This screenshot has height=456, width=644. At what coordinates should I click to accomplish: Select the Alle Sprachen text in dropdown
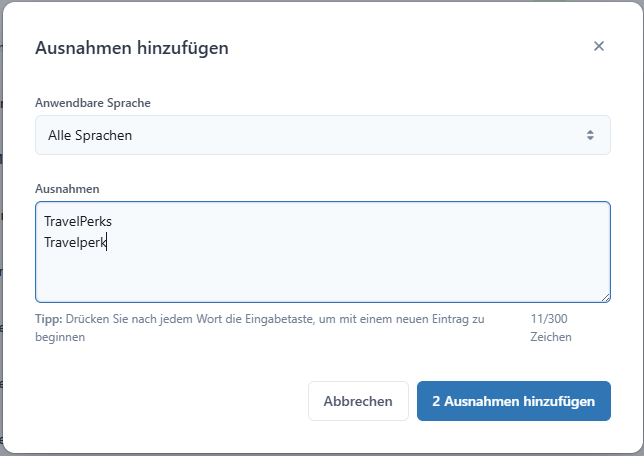pyautogui.click(x=90, y=135)
